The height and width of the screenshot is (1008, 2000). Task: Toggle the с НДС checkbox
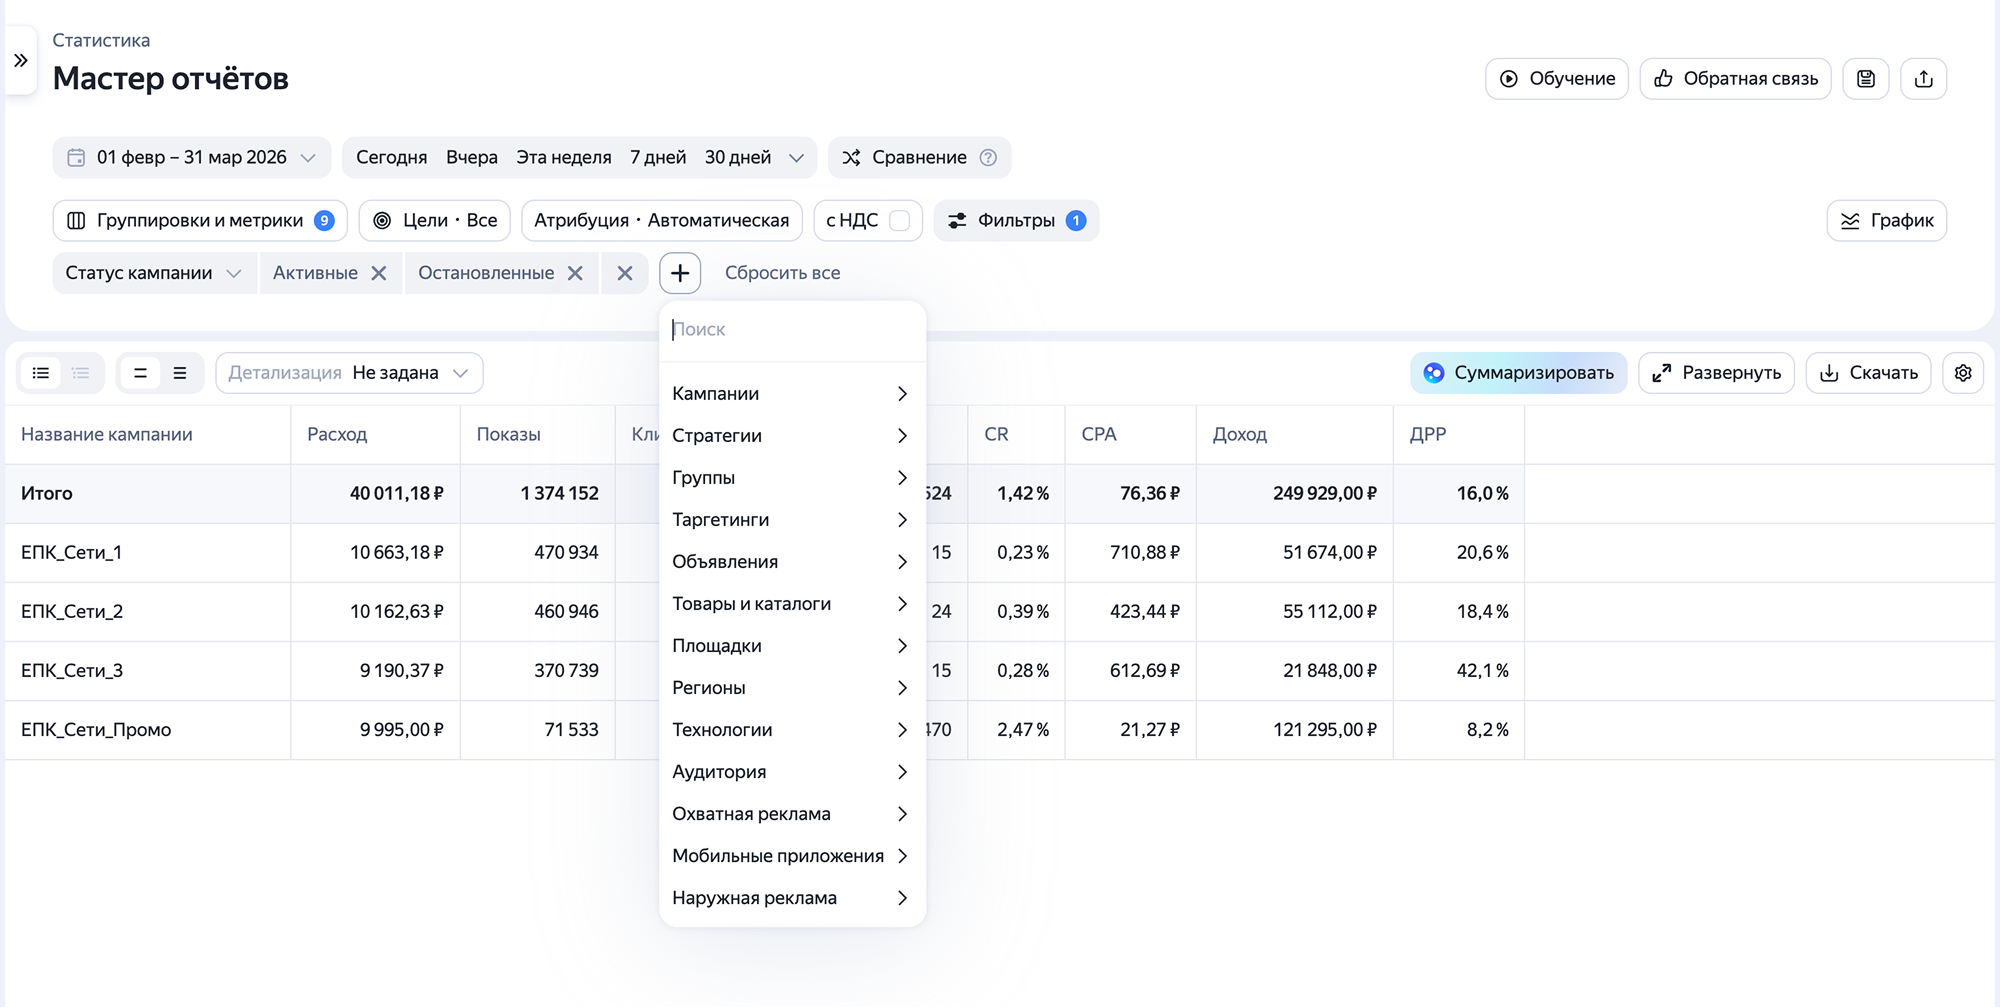point(899,221)
